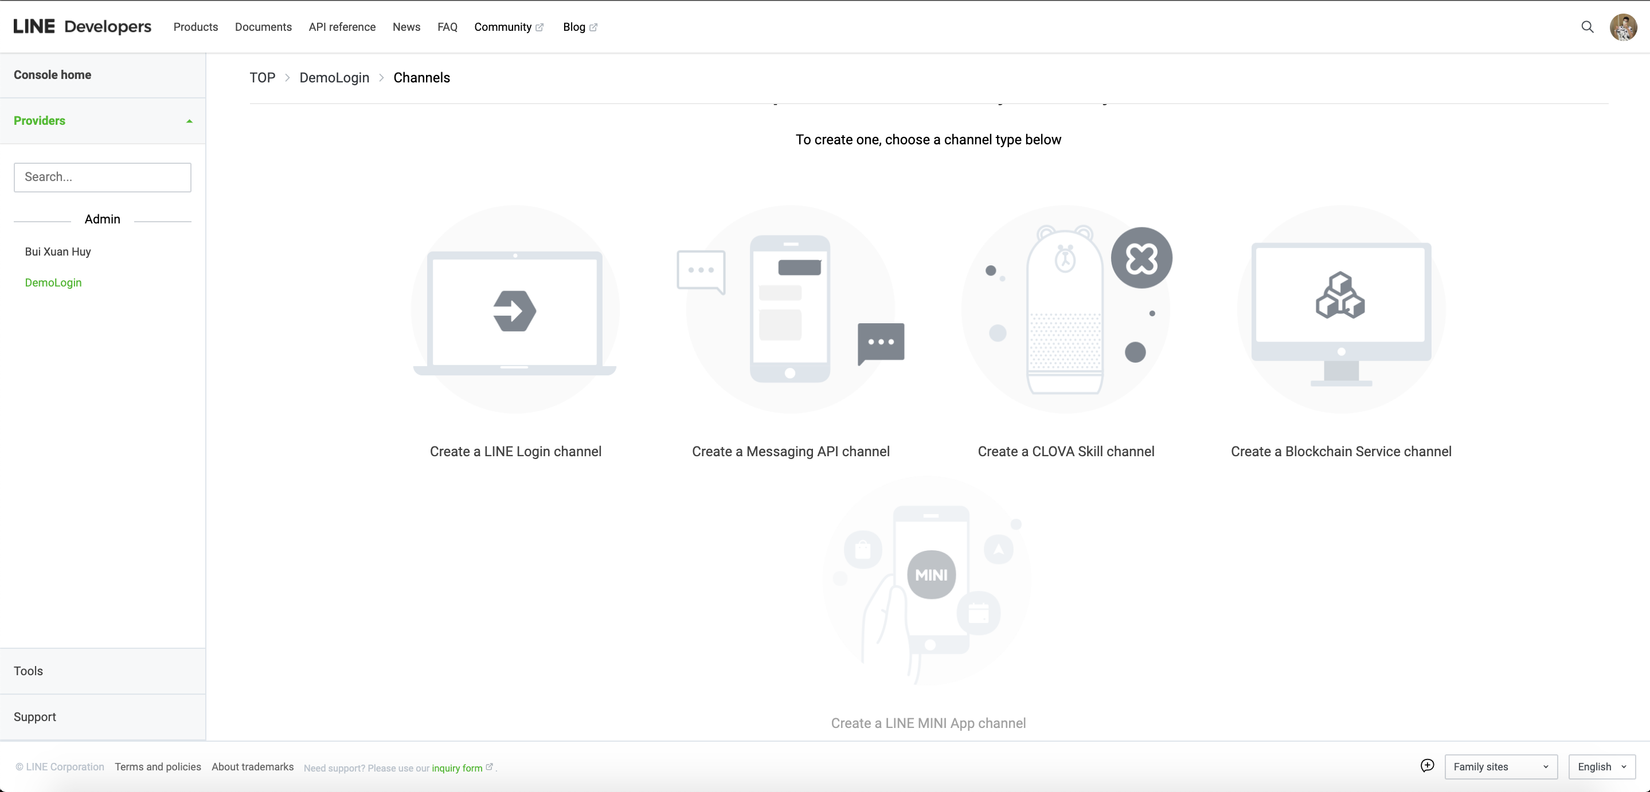The image size is (1650, 792).
Task: Click the Admin group label
Action: point(102,219)
